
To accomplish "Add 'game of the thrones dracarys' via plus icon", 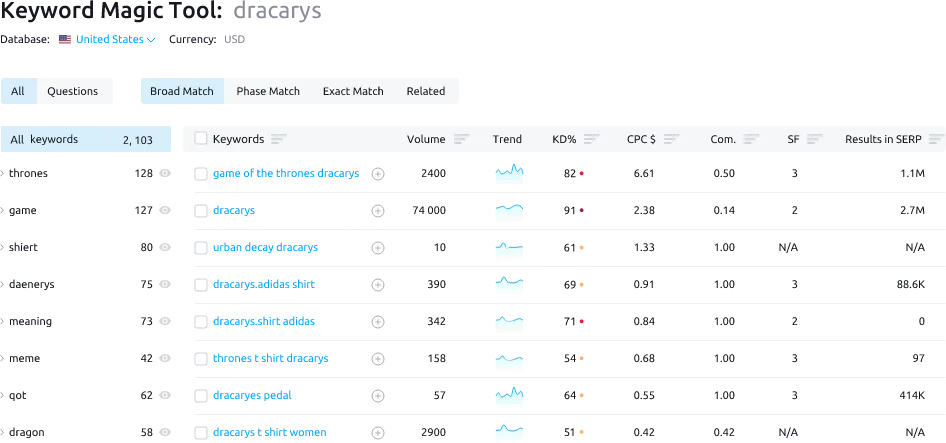I will click(x=378, y=174).
